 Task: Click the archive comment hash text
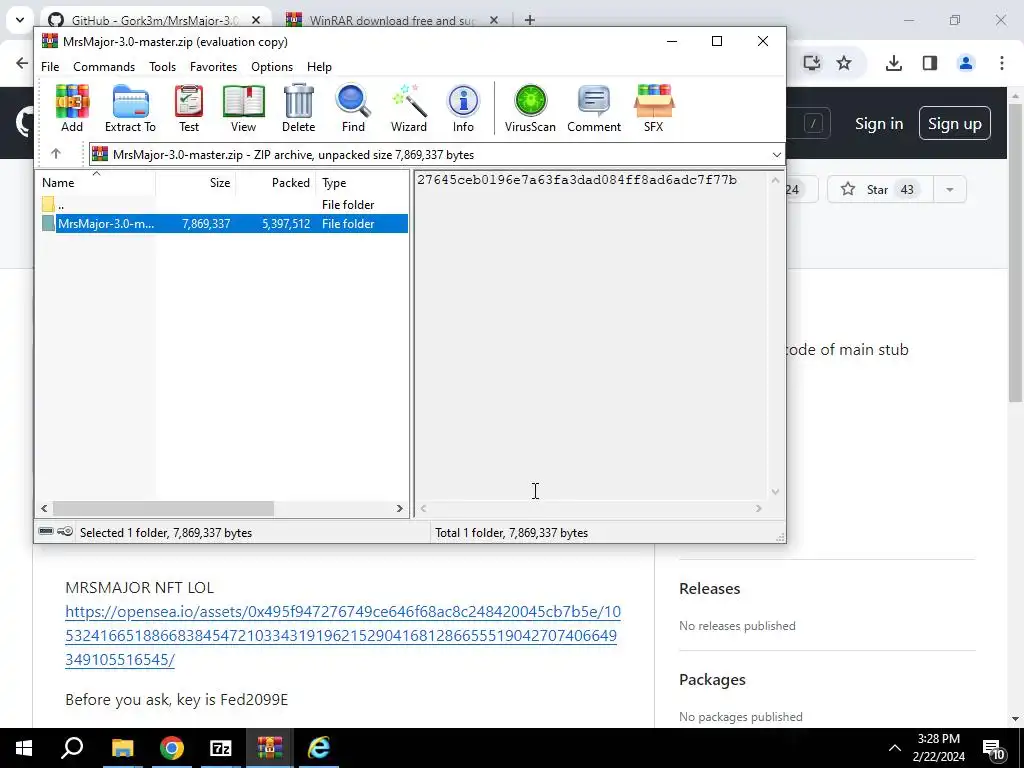(577, 180)
